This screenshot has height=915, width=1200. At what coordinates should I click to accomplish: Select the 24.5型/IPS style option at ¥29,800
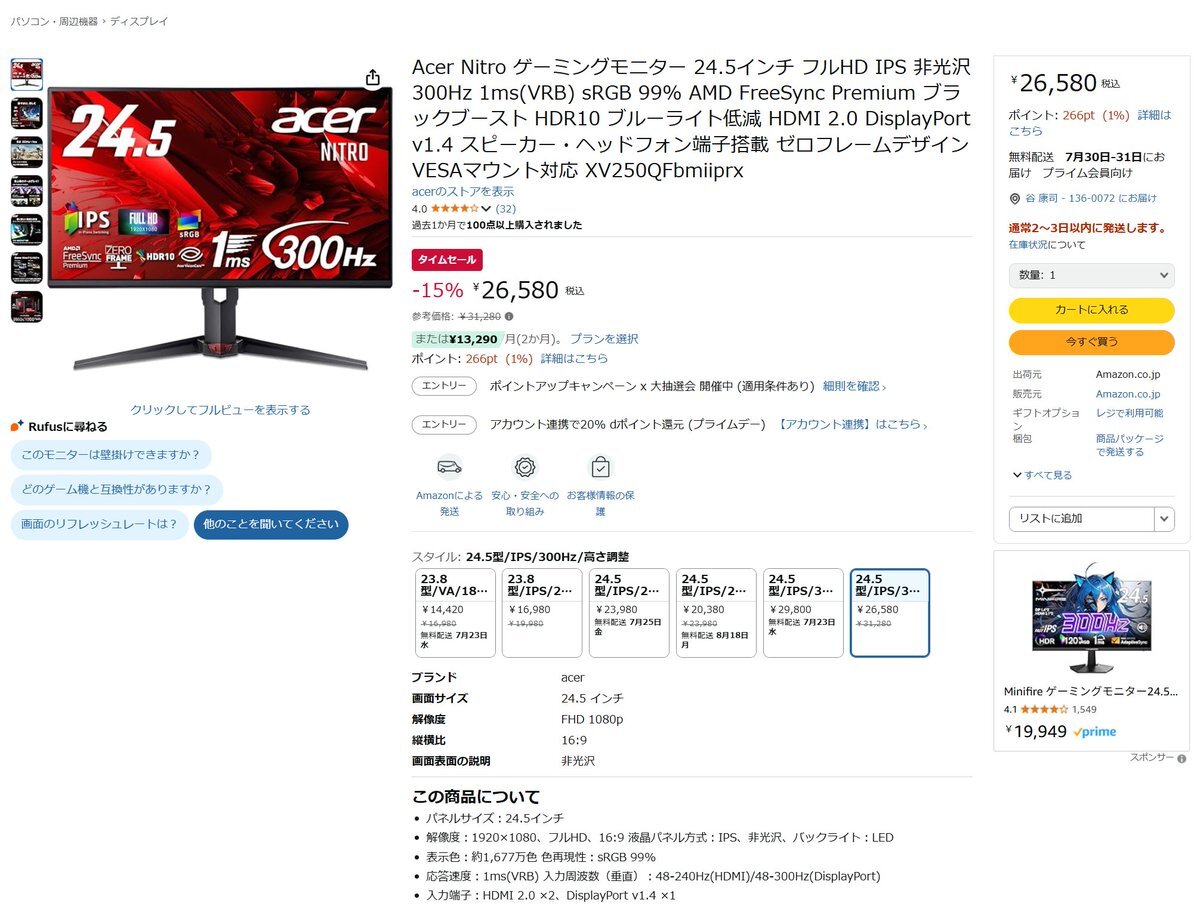click(803, 613)
